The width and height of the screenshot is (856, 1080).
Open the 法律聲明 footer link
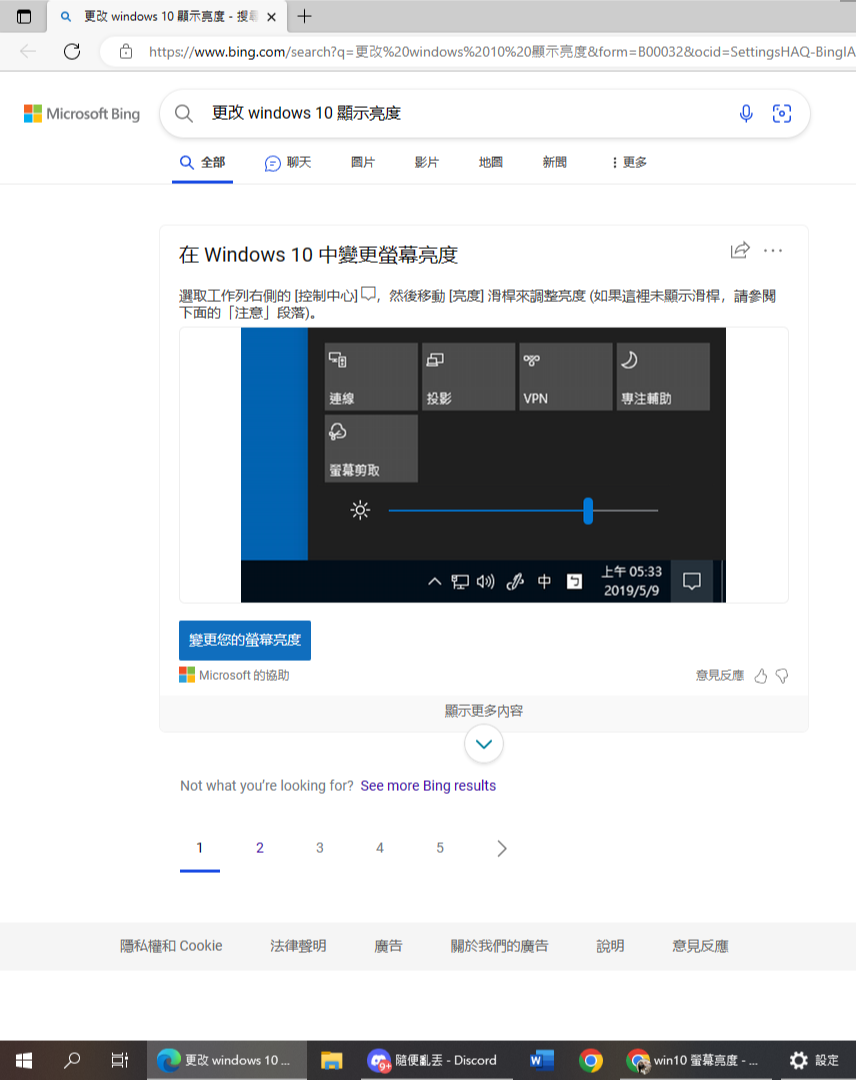(298, 946)
